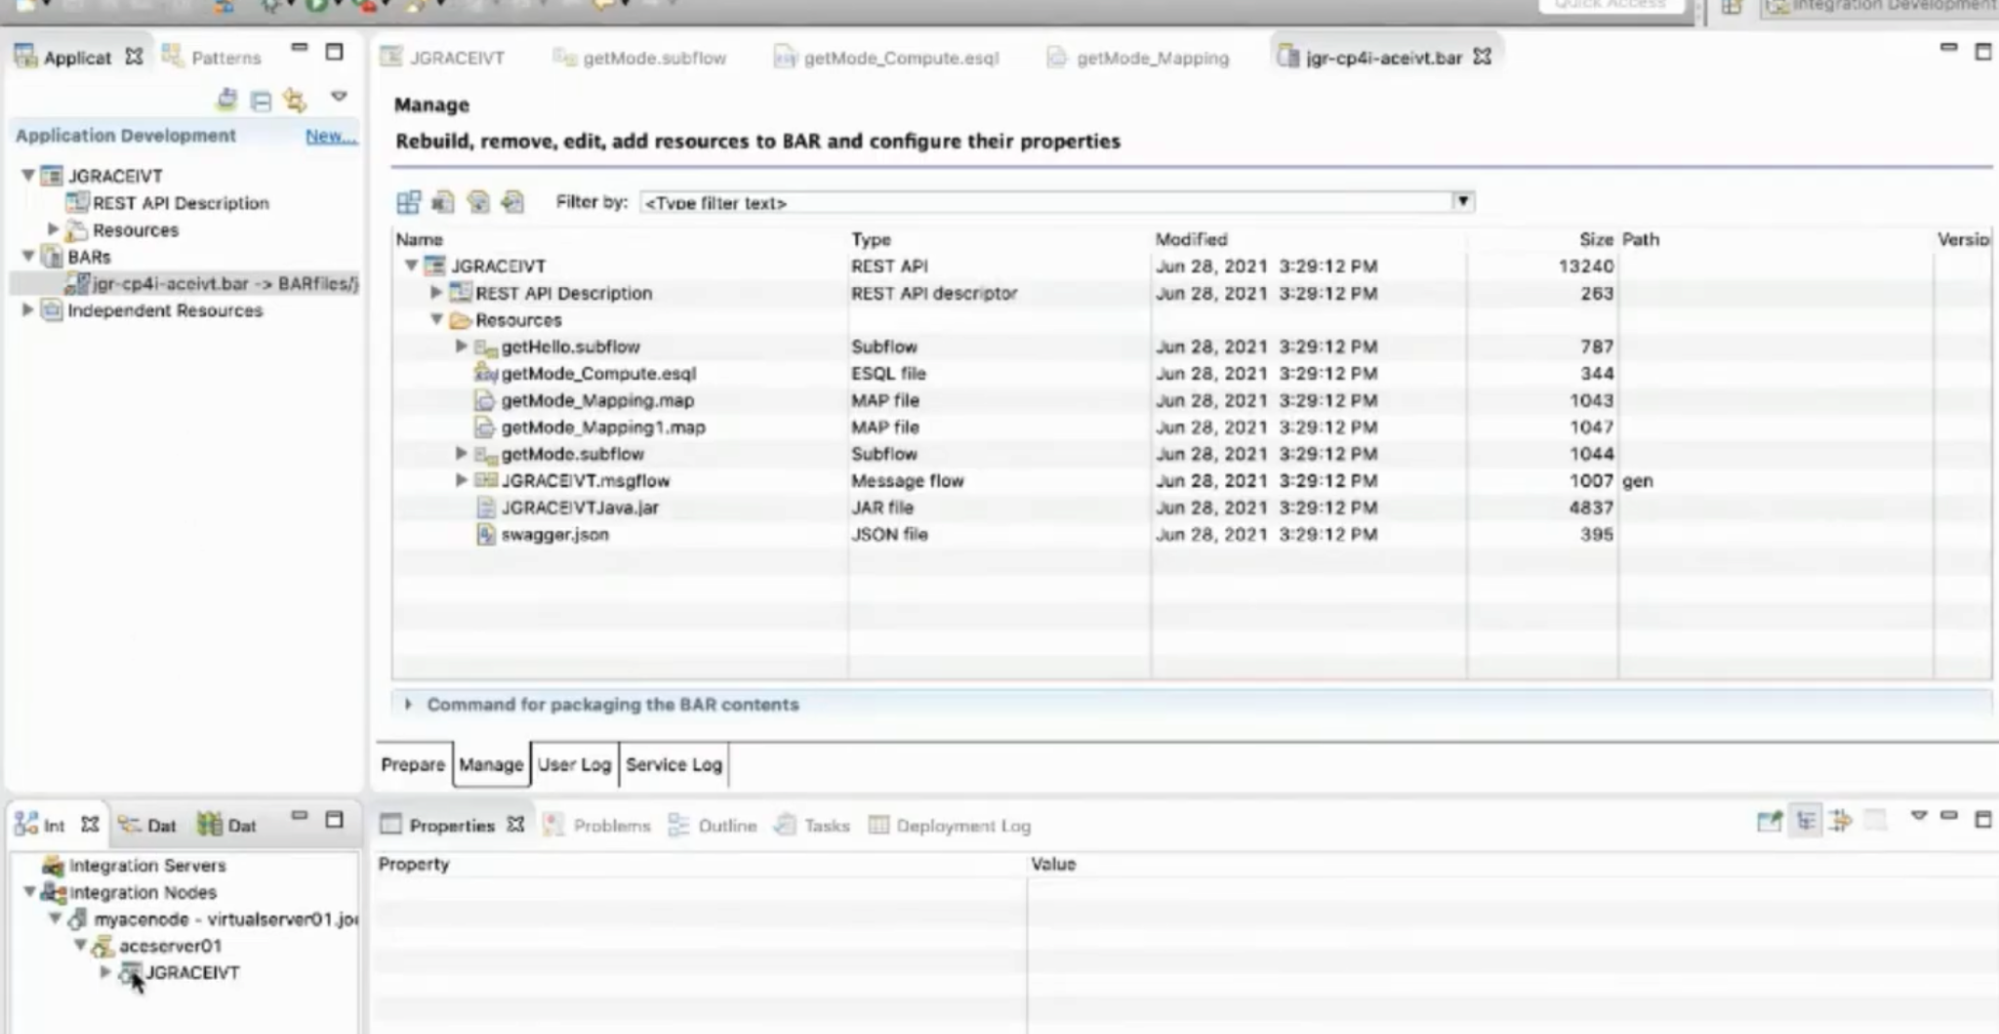
Task: Select the swagger.json row in BAR contents
Action: (x=556, y=534)
